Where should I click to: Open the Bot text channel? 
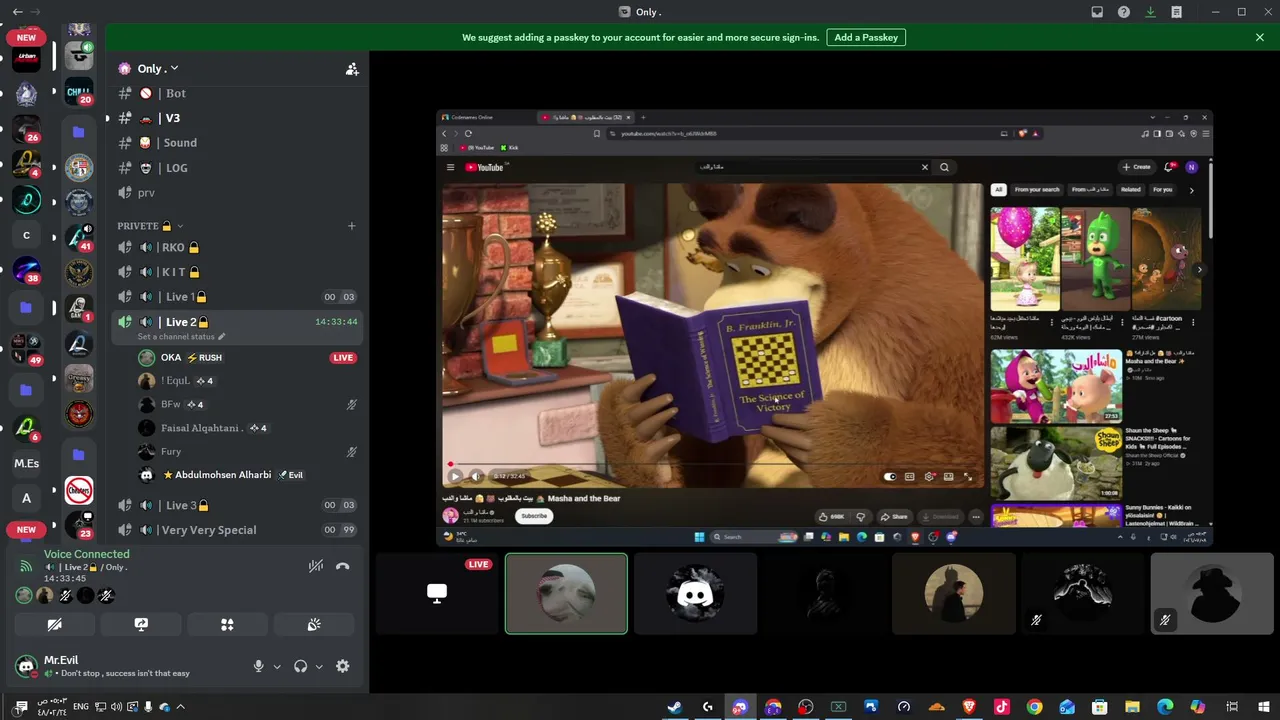(237, 93)
